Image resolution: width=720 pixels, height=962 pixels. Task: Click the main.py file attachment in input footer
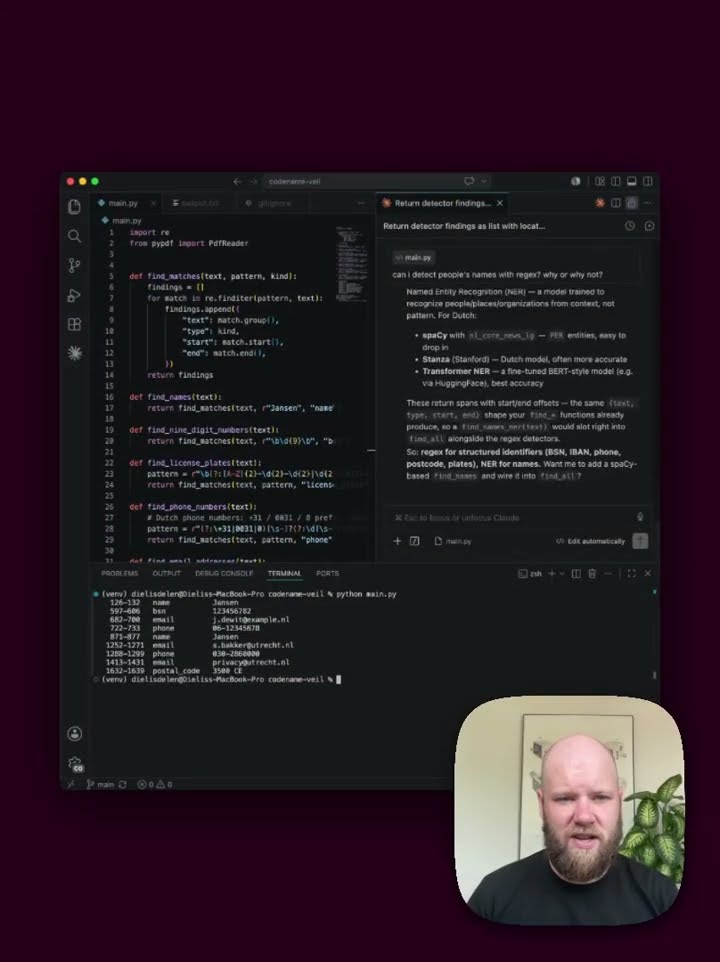(453, 541)
